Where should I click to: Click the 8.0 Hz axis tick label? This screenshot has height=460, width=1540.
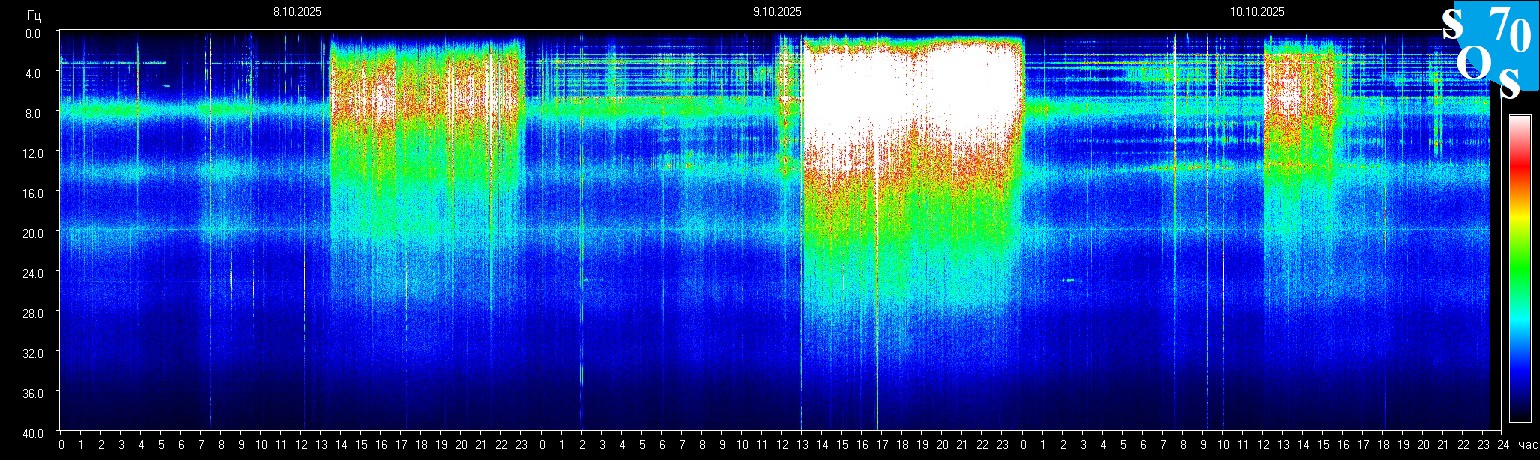[x=35, y=113]
